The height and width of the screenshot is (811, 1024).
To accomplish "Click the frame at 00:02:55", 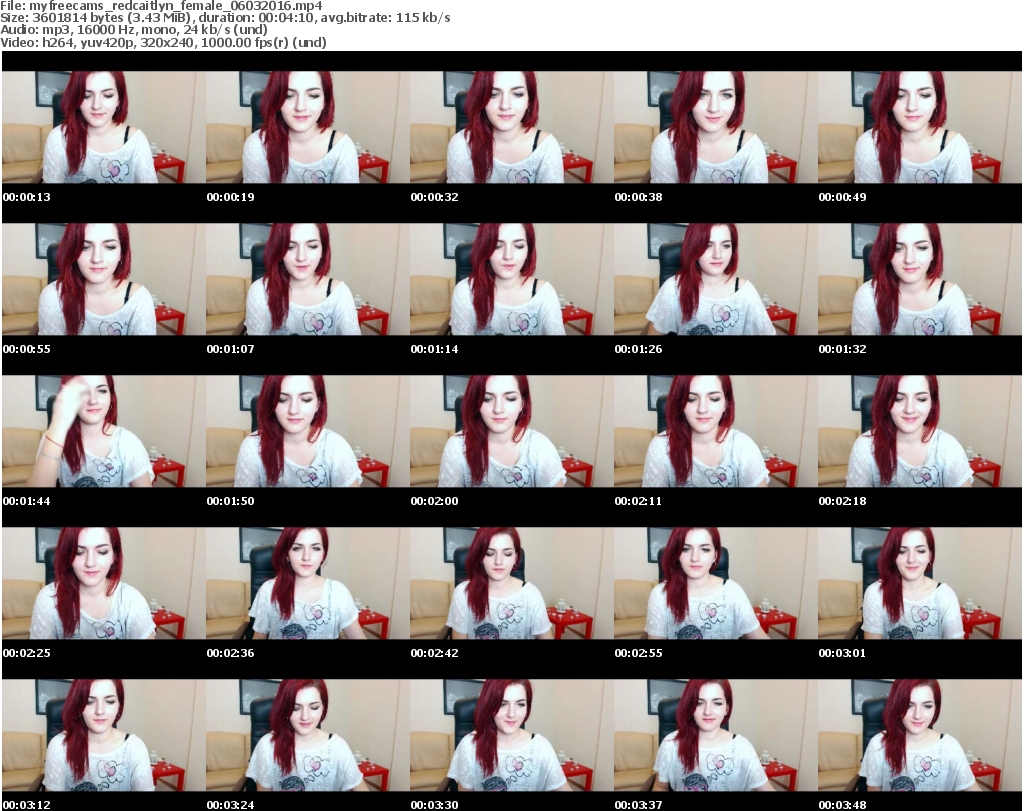I will click(715, 583).
